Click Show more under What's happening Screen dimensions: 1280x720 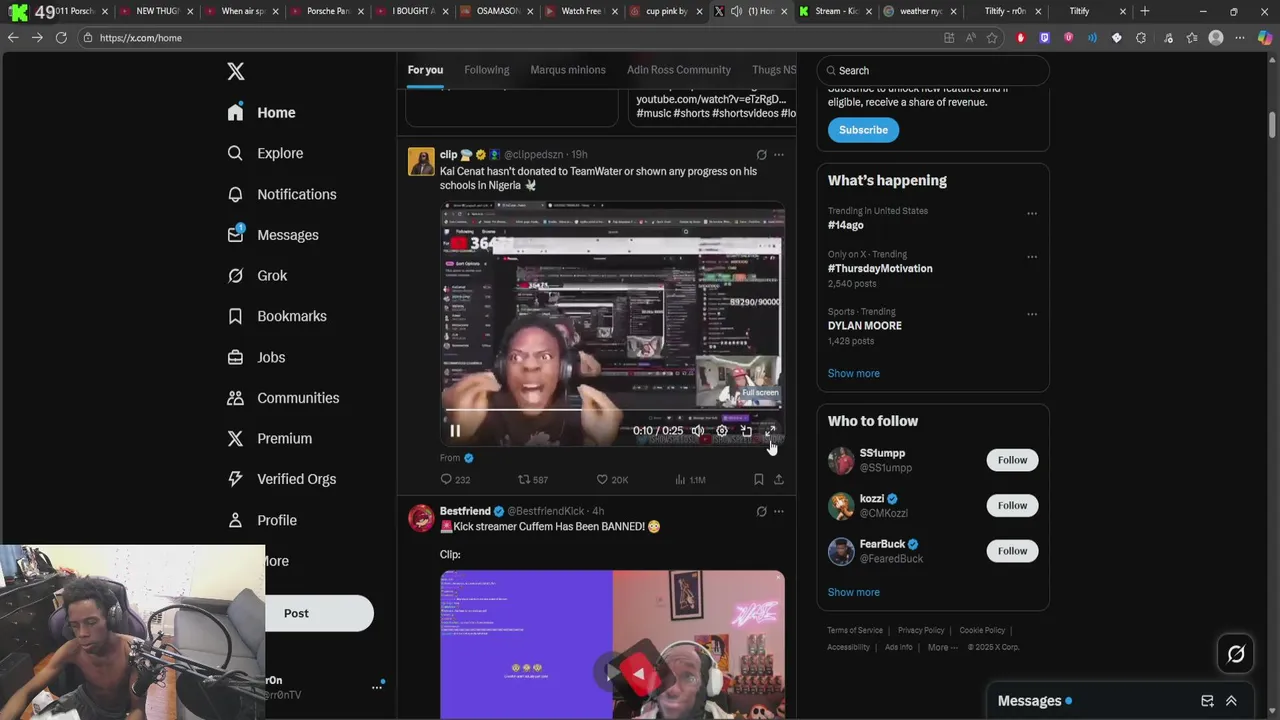point(854,373)
